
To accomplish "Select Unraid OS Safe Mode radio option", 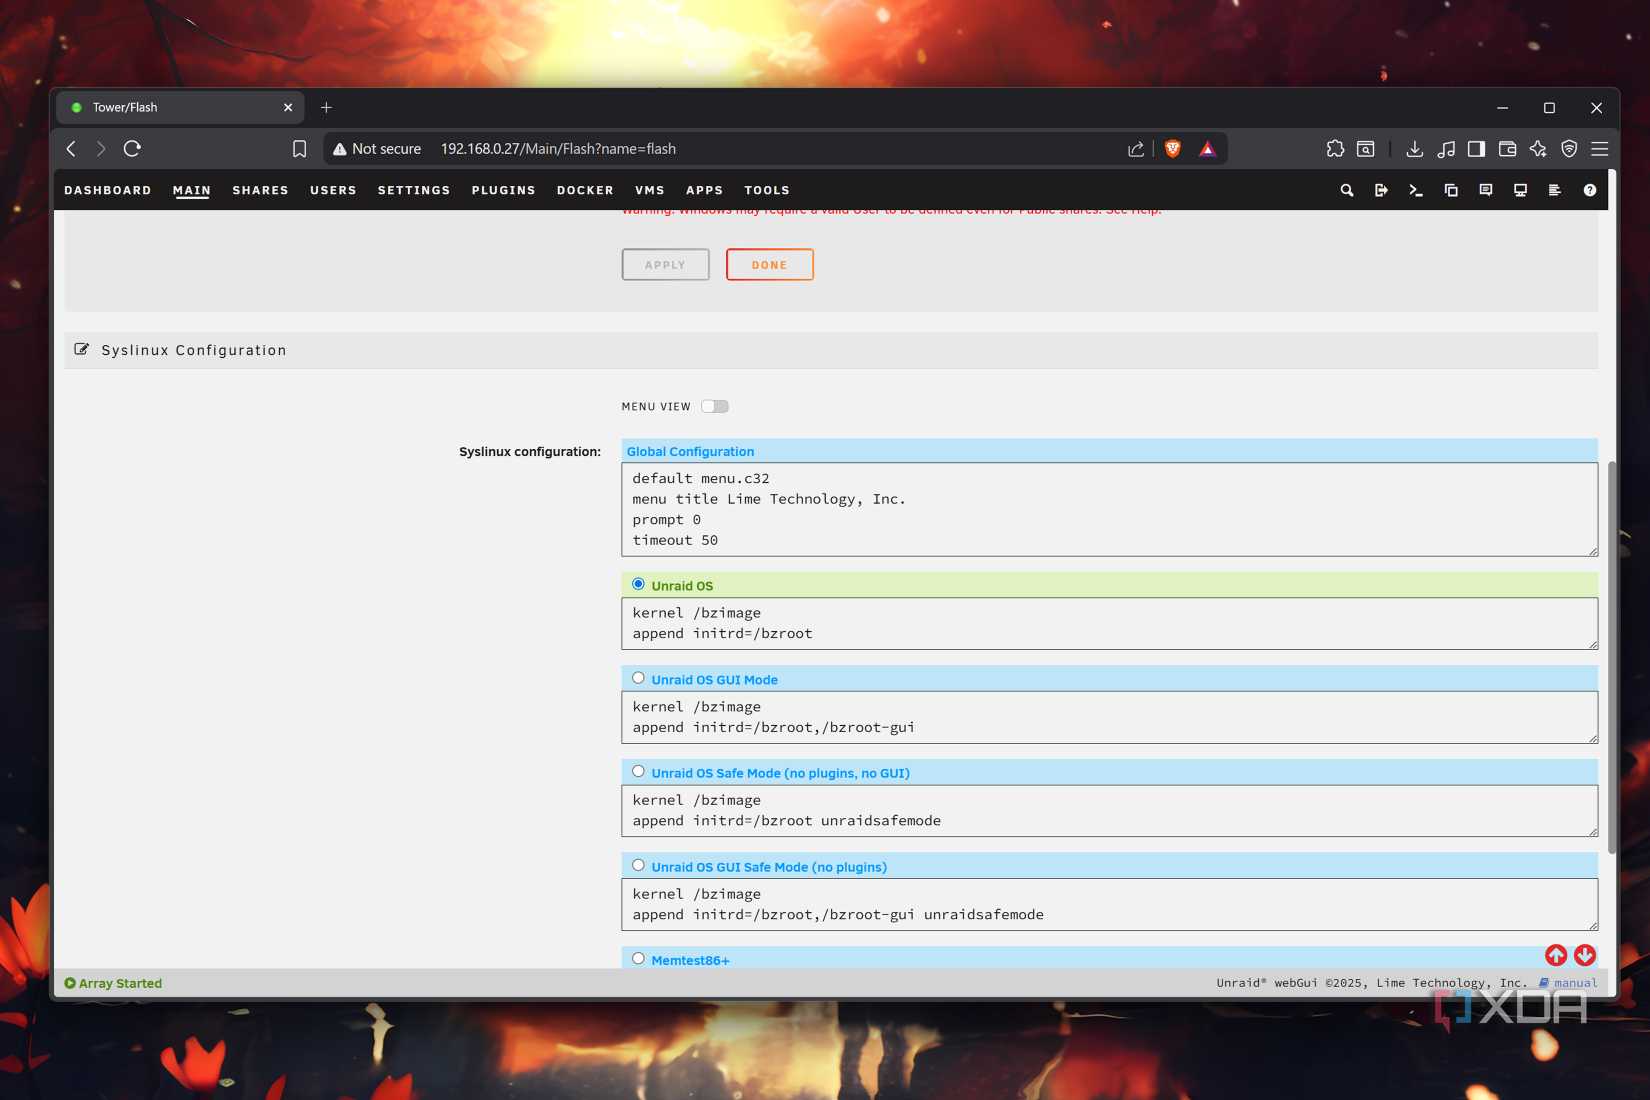I will coord(638,772).
